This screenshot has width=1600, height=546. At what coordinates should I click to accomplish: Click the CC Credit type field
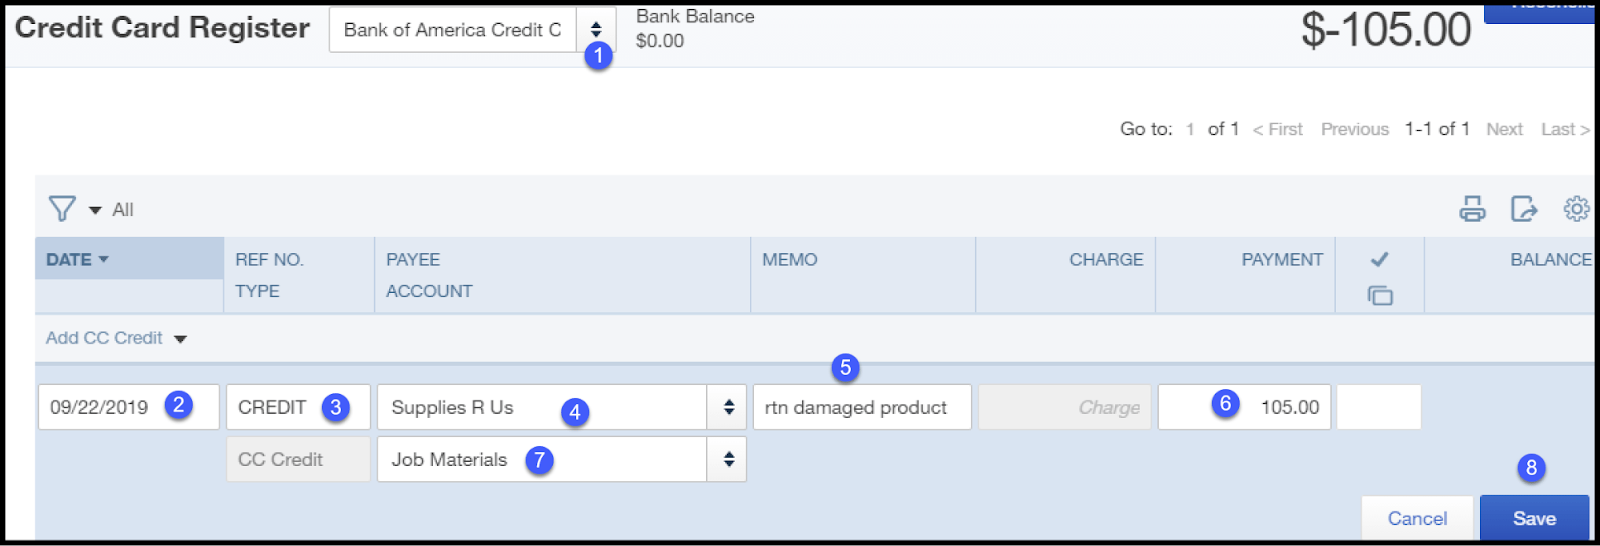pos(298,459)
